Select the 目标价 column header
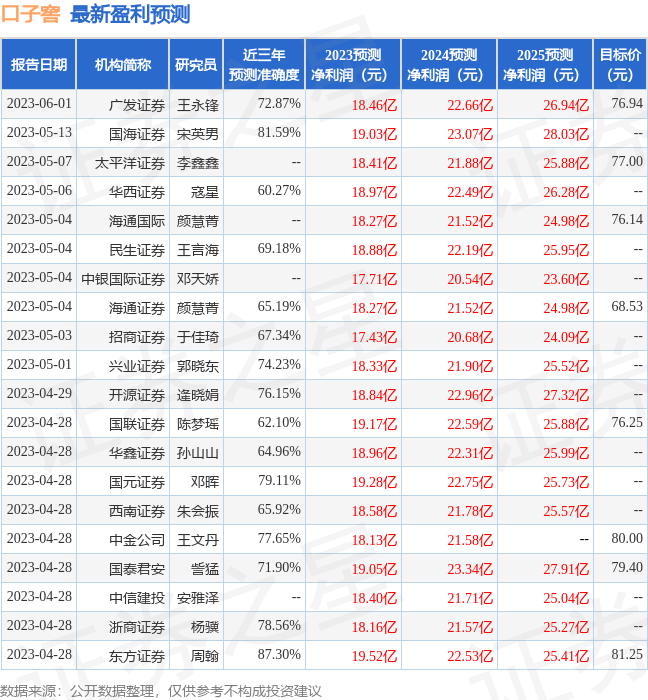The height and width of the screenshot is (700, 648). pos(620,65)
